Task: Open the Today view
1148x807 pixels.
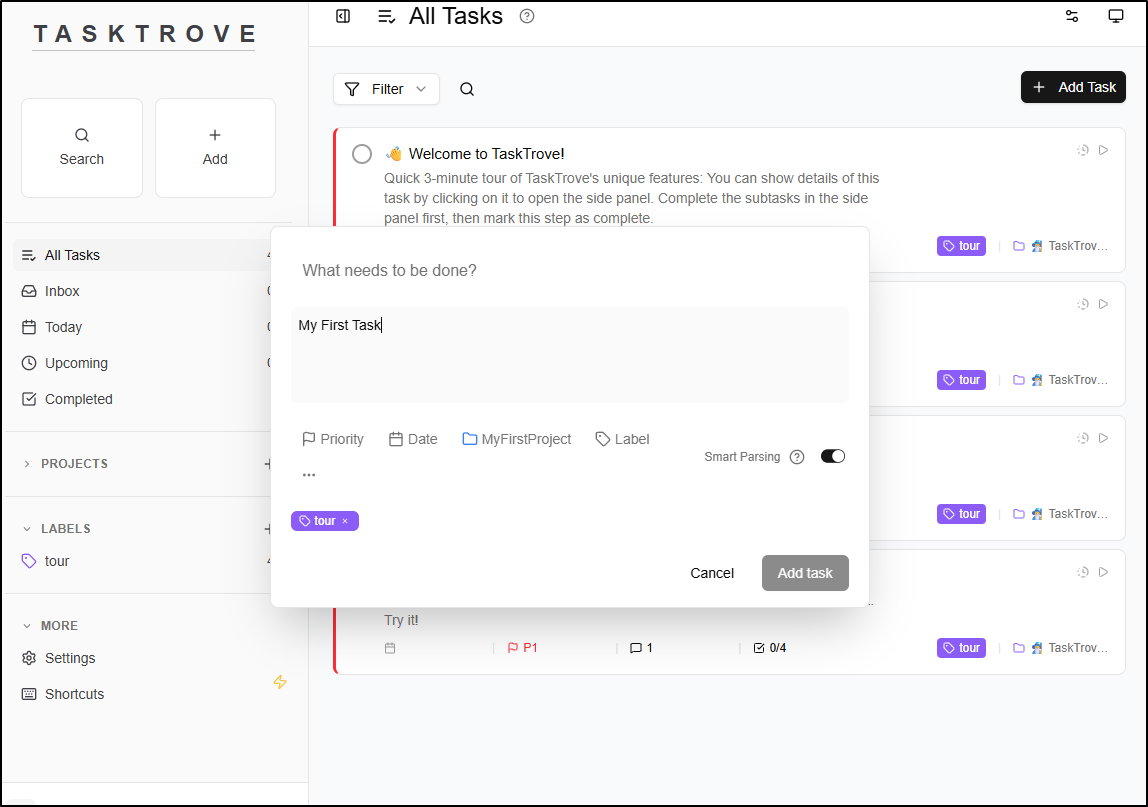Action: point(143,327)
